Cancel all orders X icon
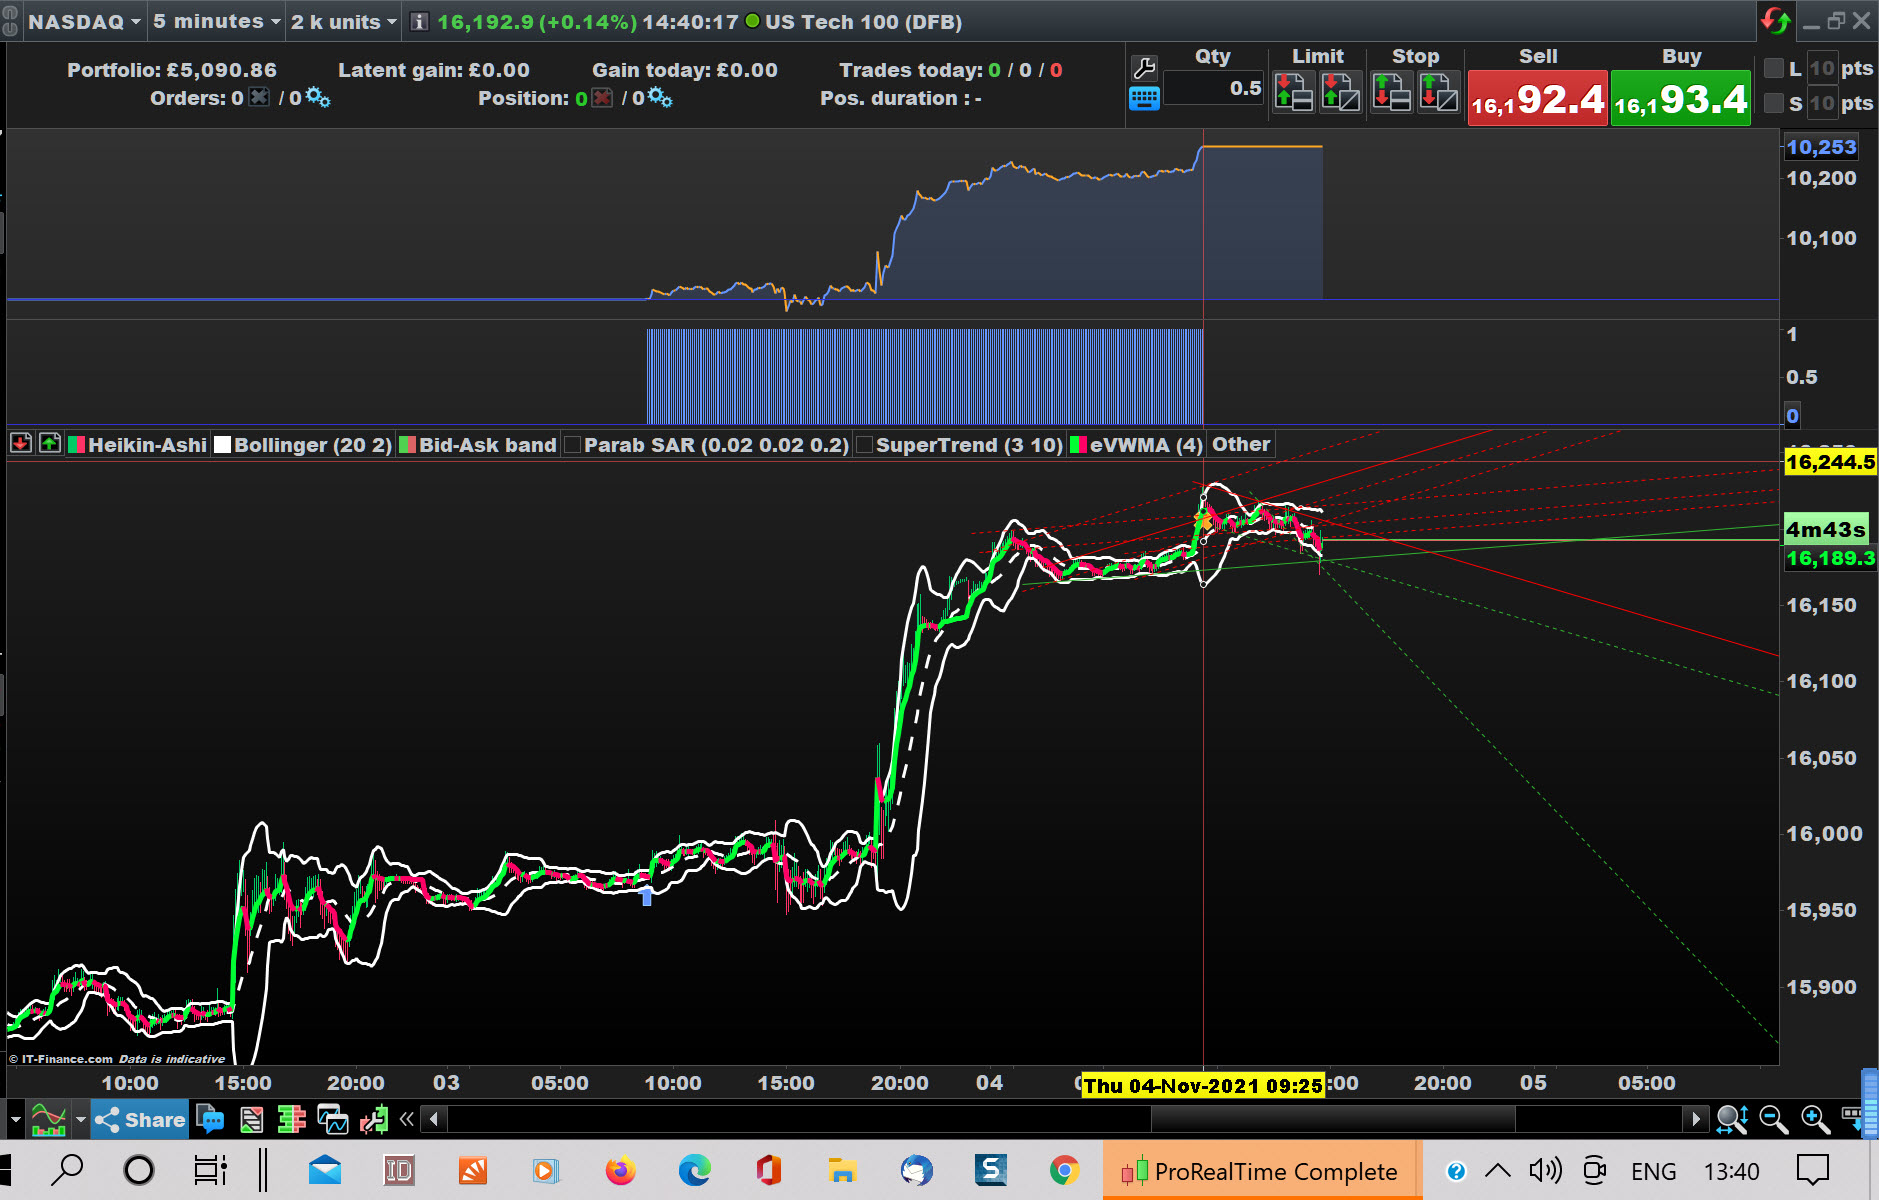1879x1200 pixels. coord(259,97)
